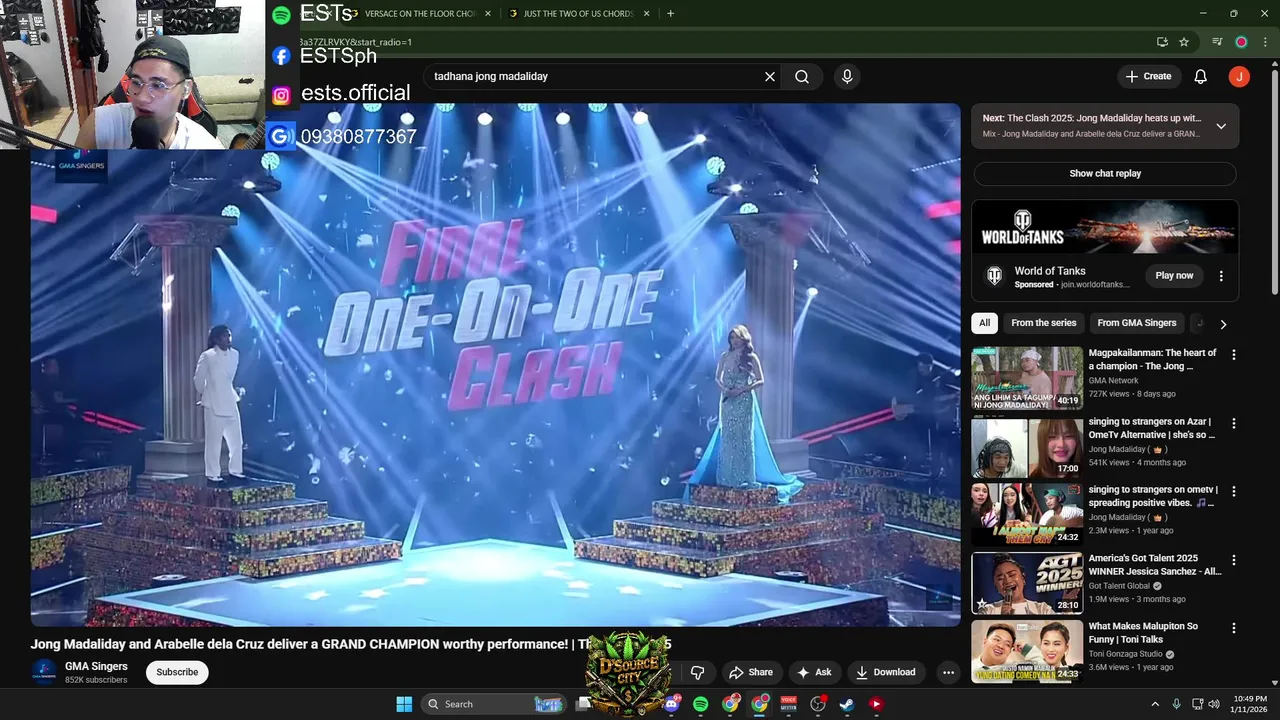The image size is (1280, 720).
Task: Open singing to strangers on Azar thumbnail
Action: pyautogui.click(x=1027, y=447)
